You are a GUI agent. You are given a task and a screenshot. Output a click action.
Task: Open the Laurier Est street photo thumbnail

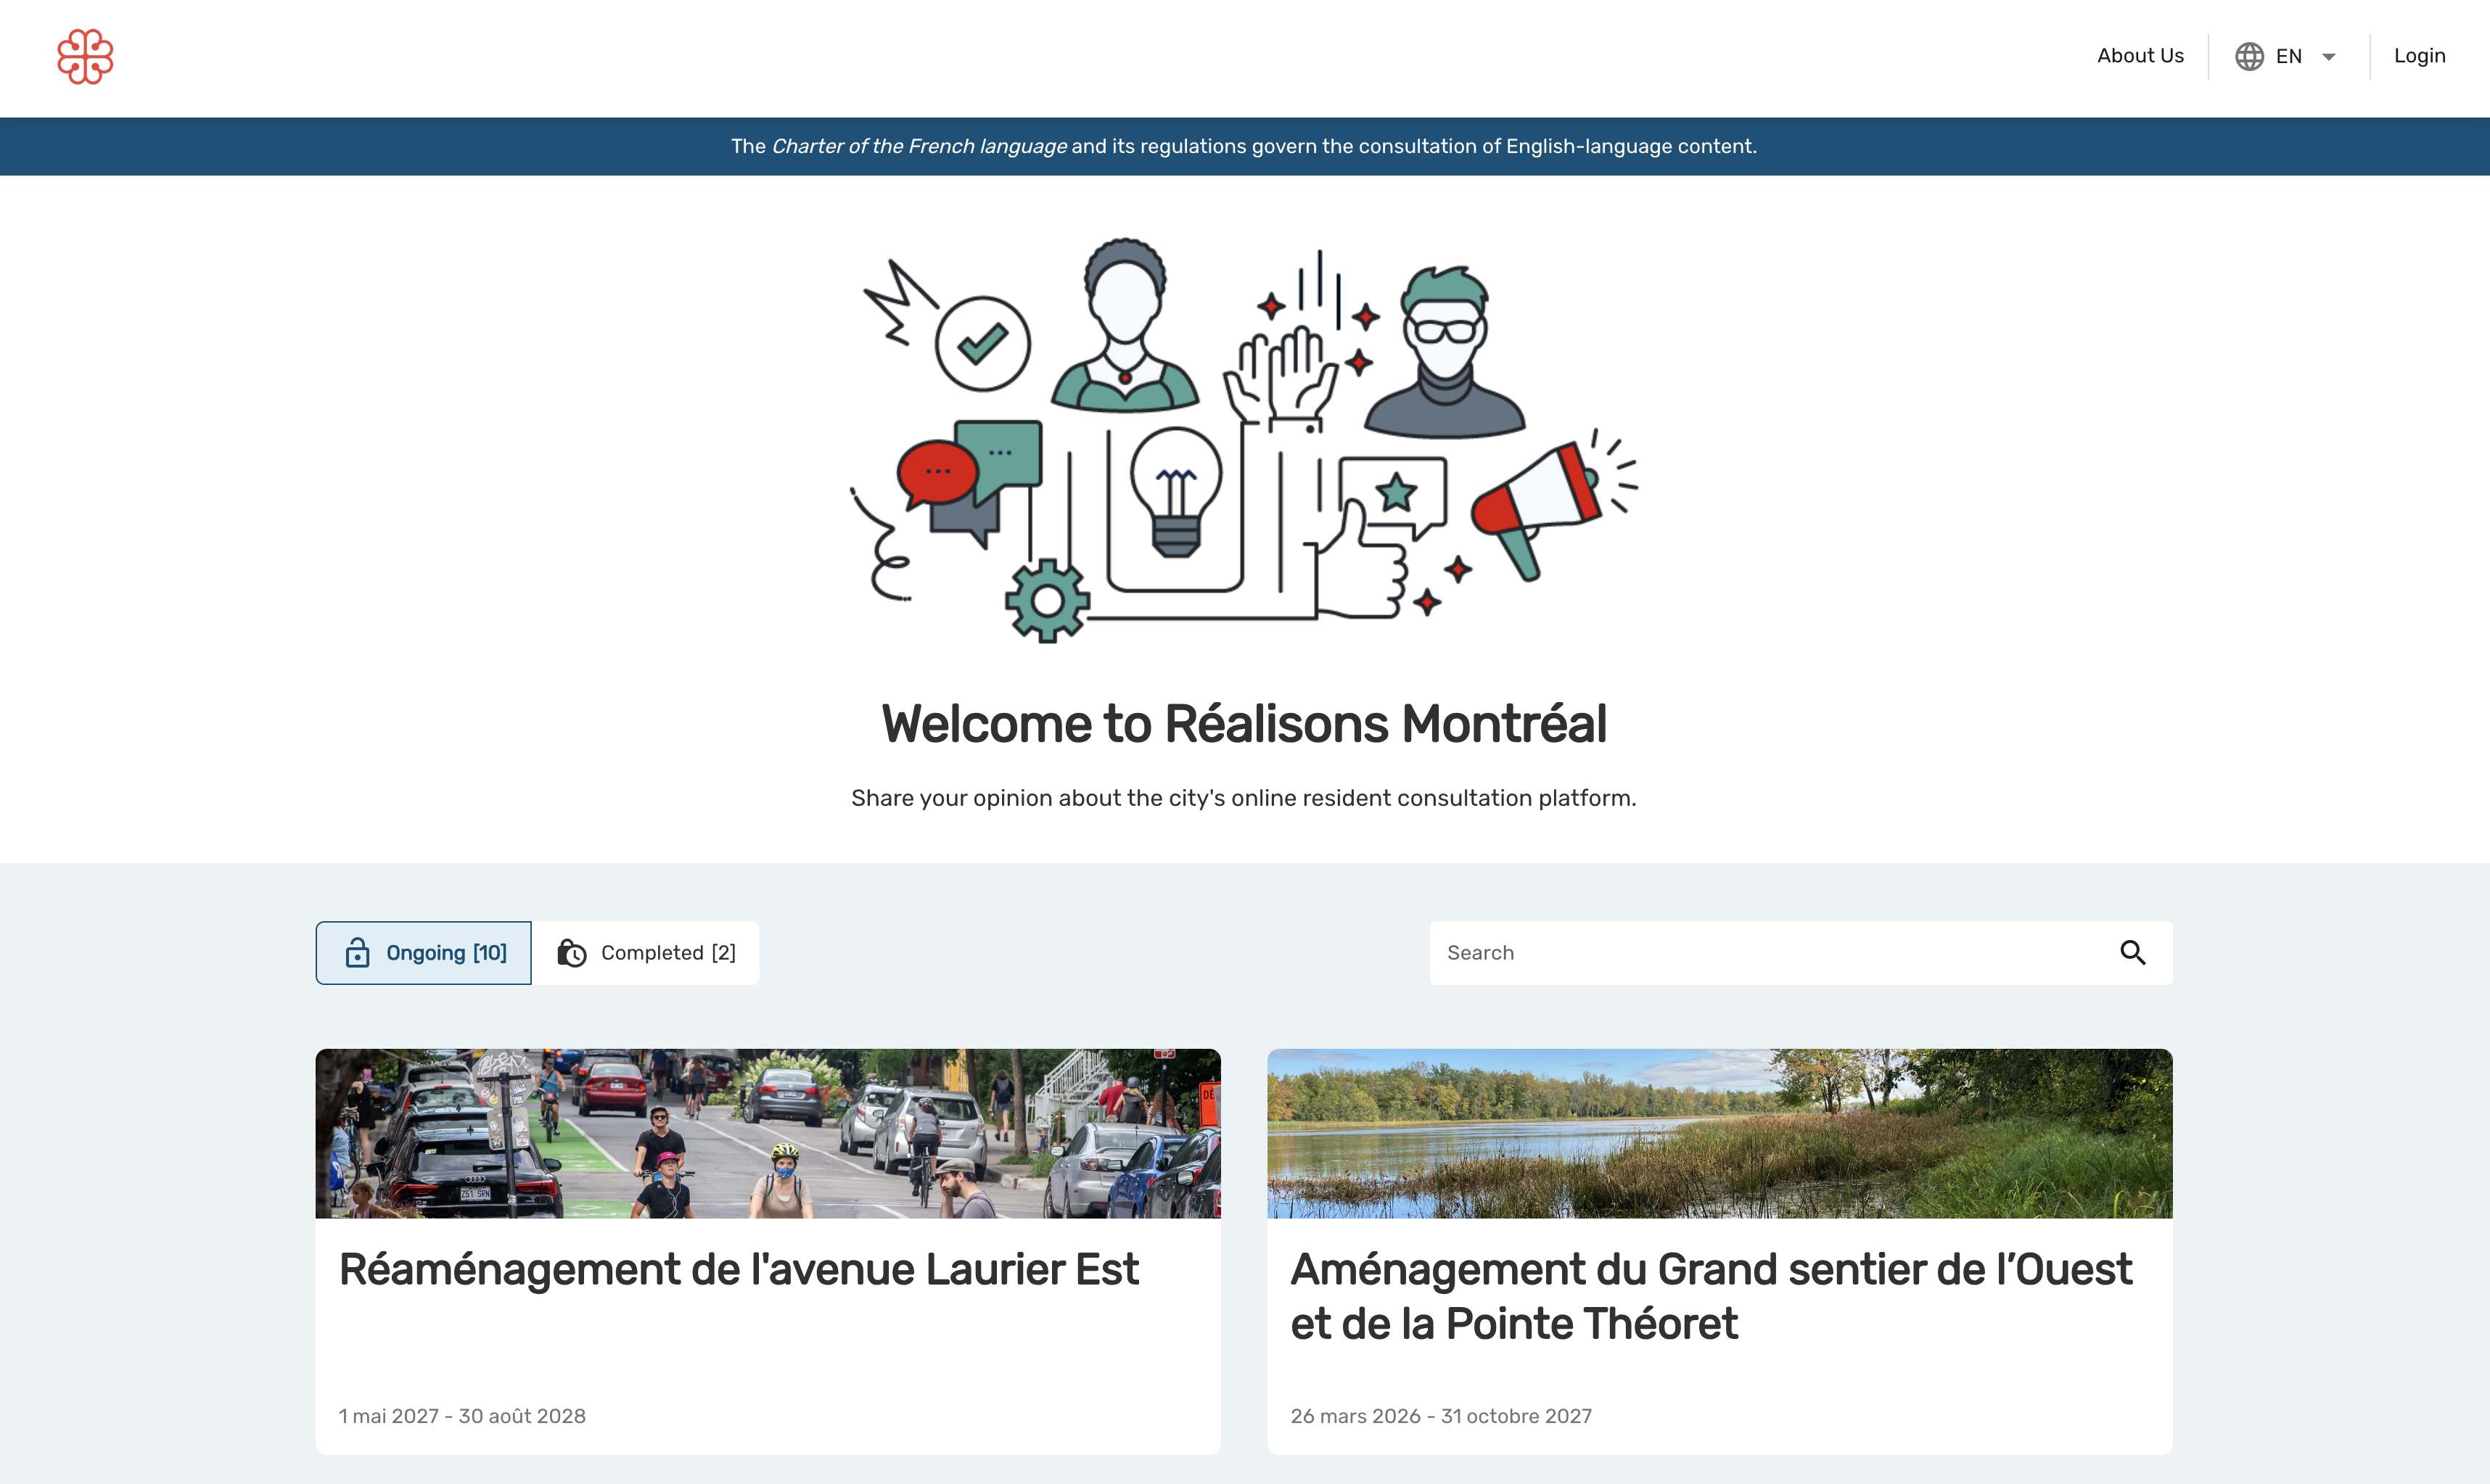coord(768,1133)
